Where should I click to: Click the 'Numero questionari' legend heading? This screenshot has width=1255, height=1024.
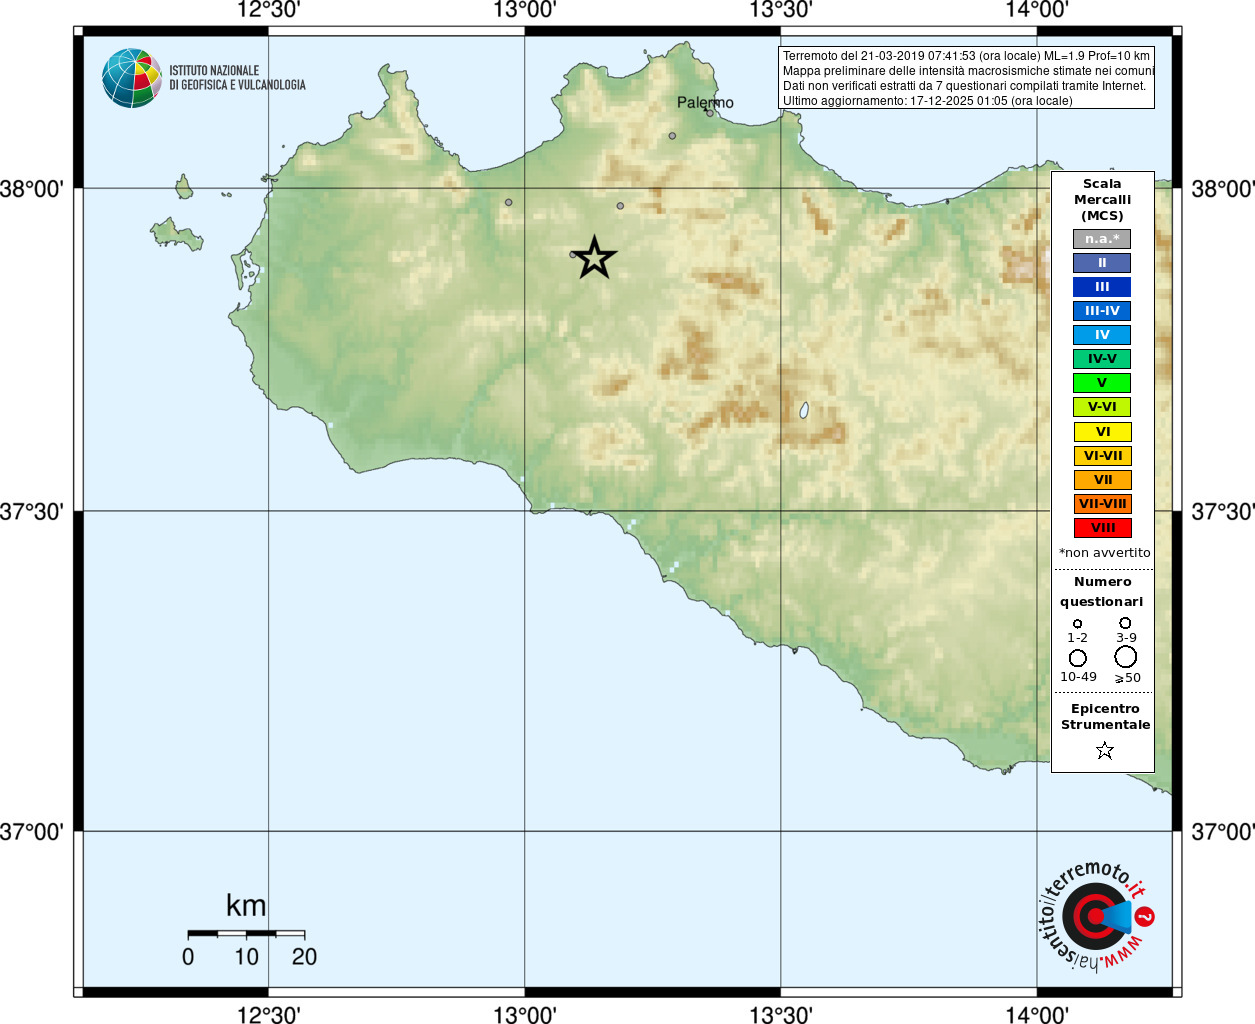click(1102, 592)
